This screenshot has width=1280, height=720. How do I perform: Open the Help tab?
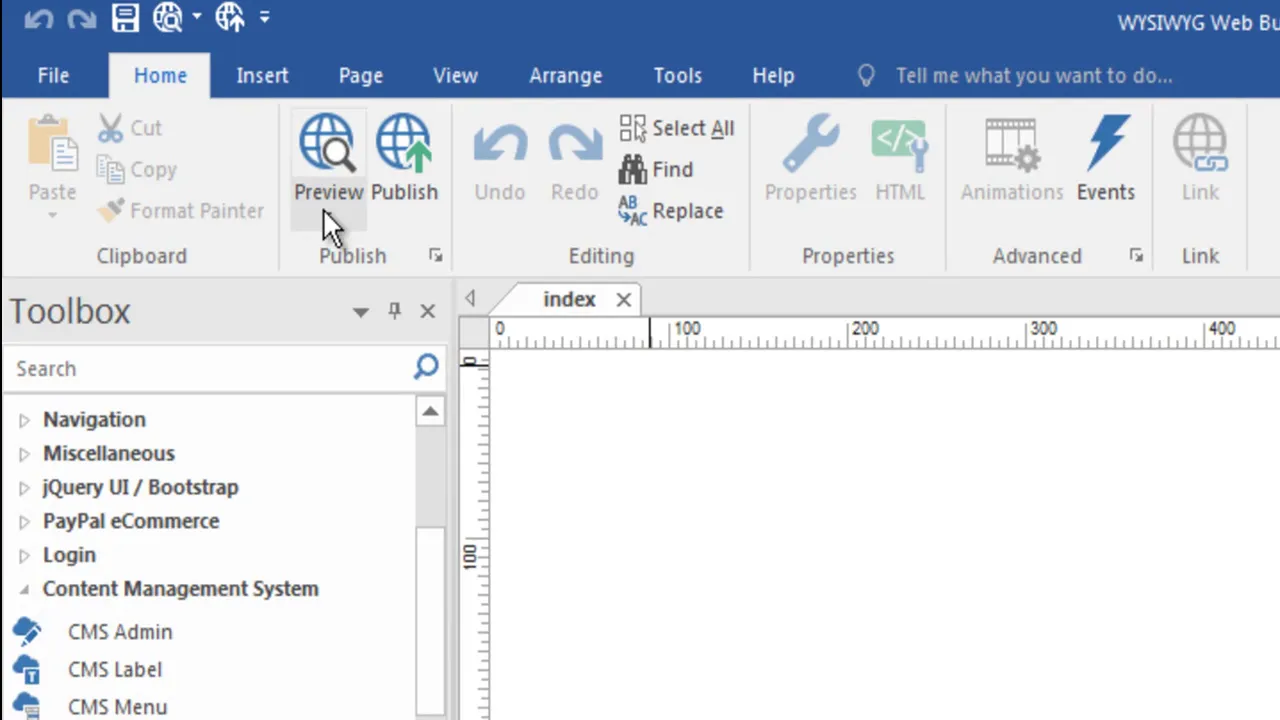point(773,76)
